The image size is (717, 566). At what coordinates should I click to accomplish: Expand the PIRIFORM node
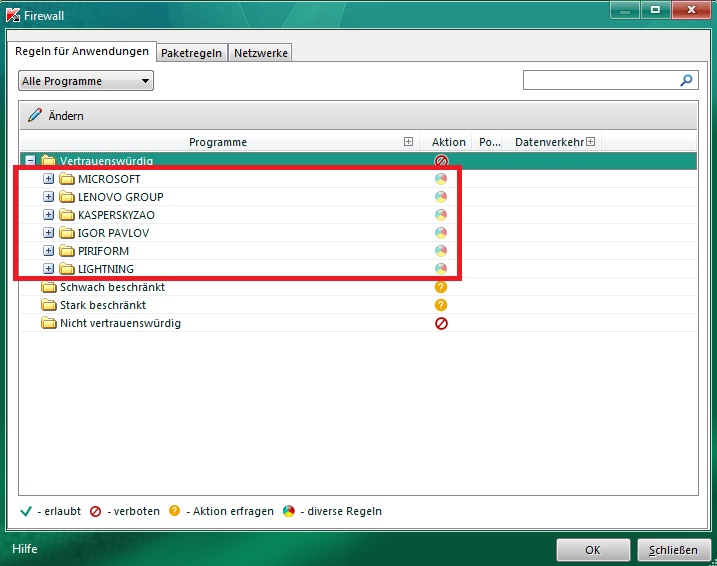(48, 251)
